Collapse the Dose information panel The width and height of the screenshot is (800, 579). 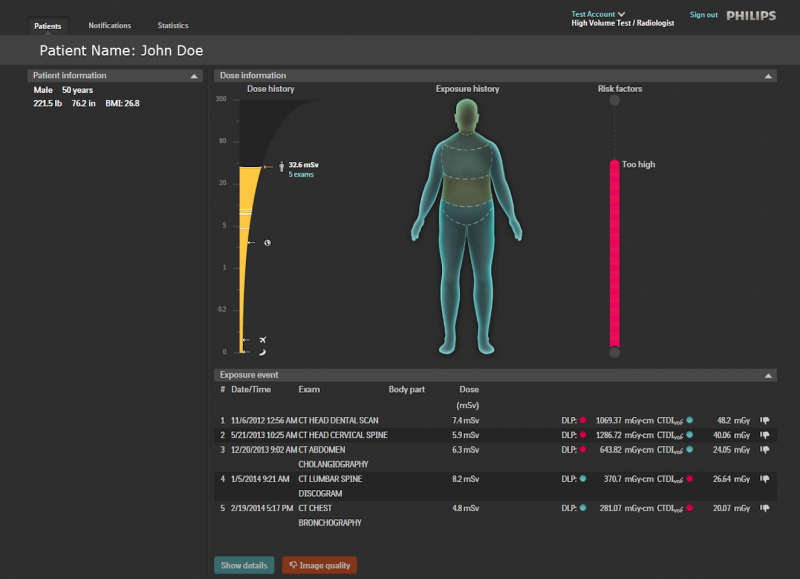[768, 76]
